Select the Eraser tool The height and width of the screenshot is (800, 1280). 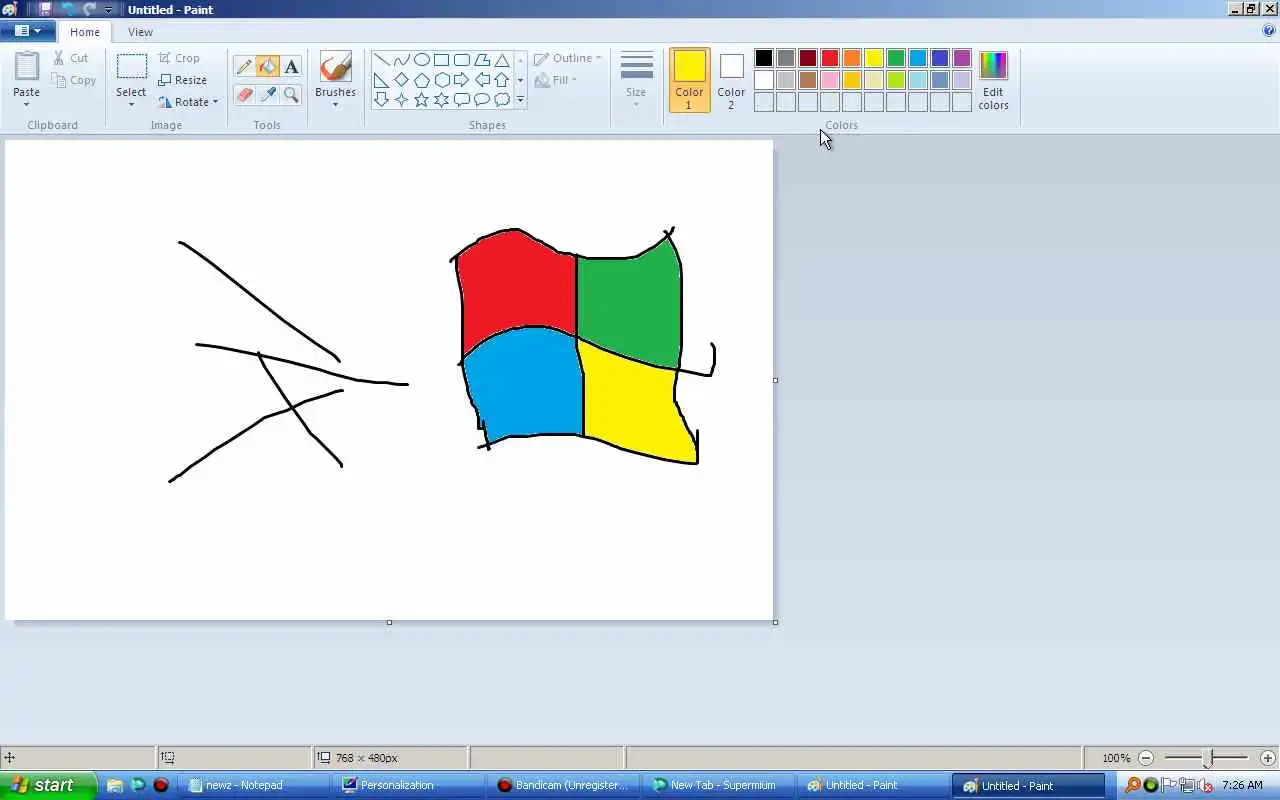coord(244,95)
